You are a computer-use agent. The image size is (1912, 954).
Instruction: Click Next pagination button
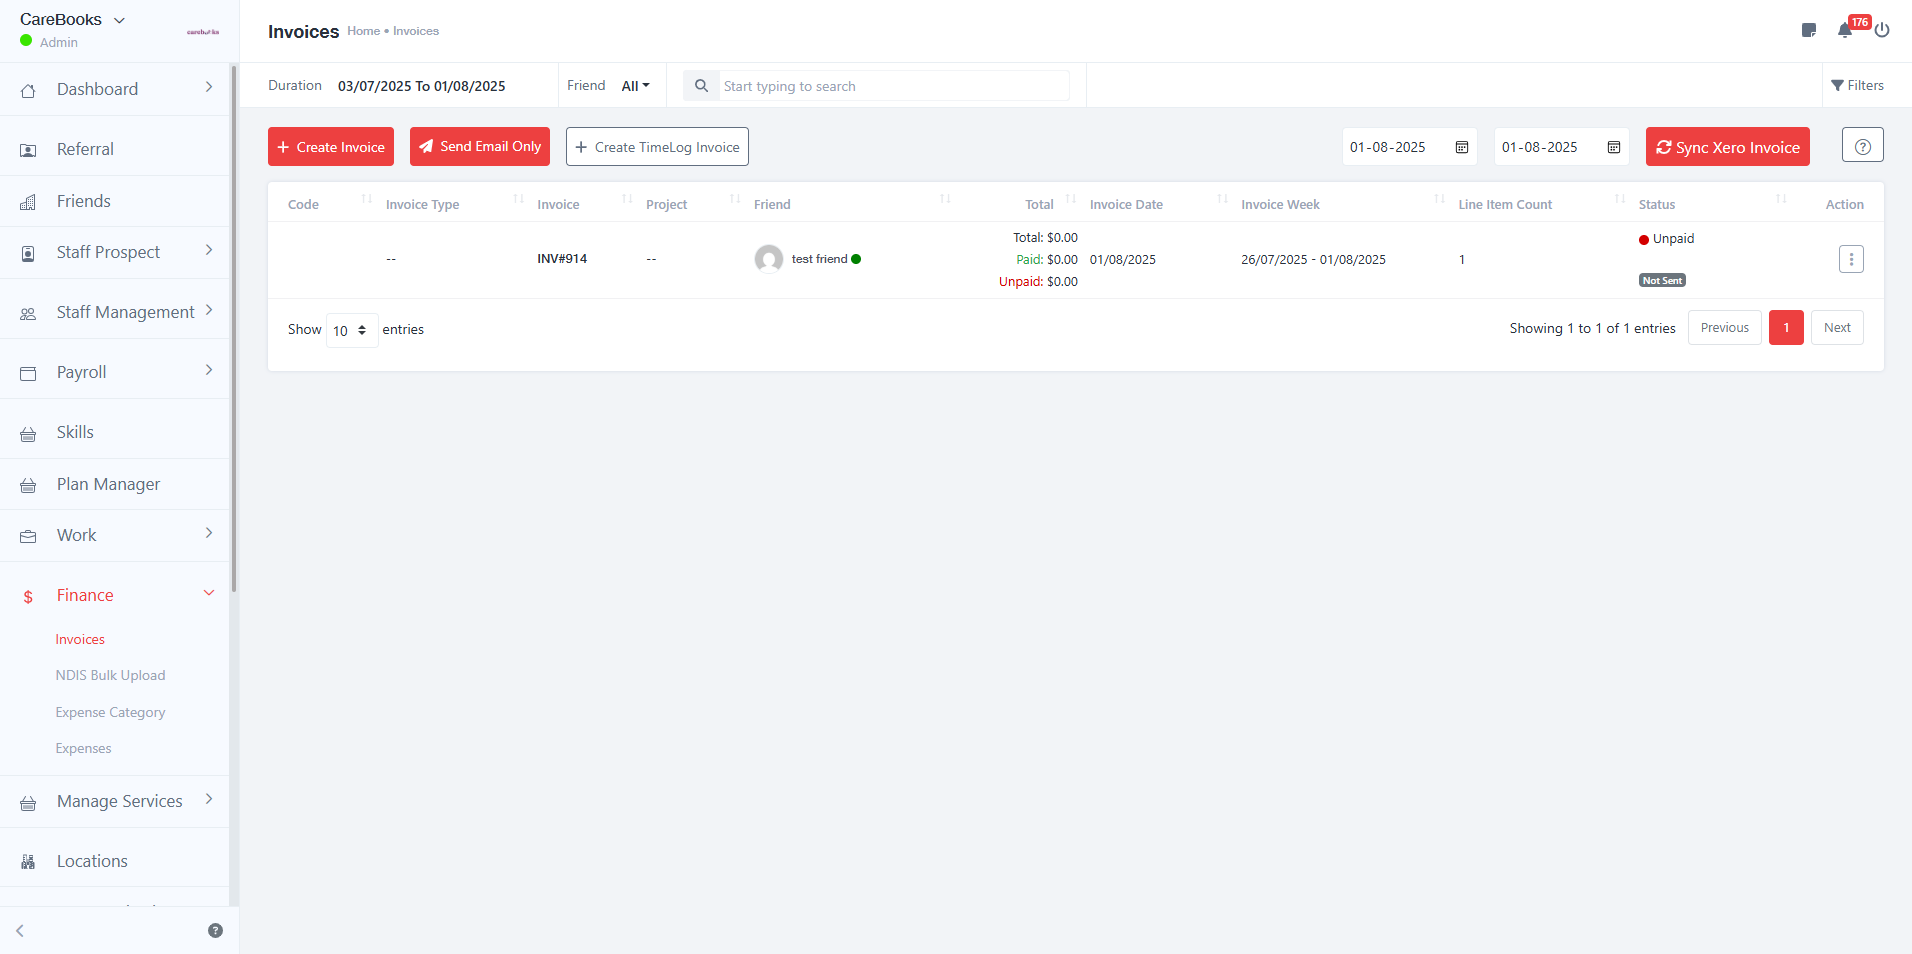[1837, 327]
